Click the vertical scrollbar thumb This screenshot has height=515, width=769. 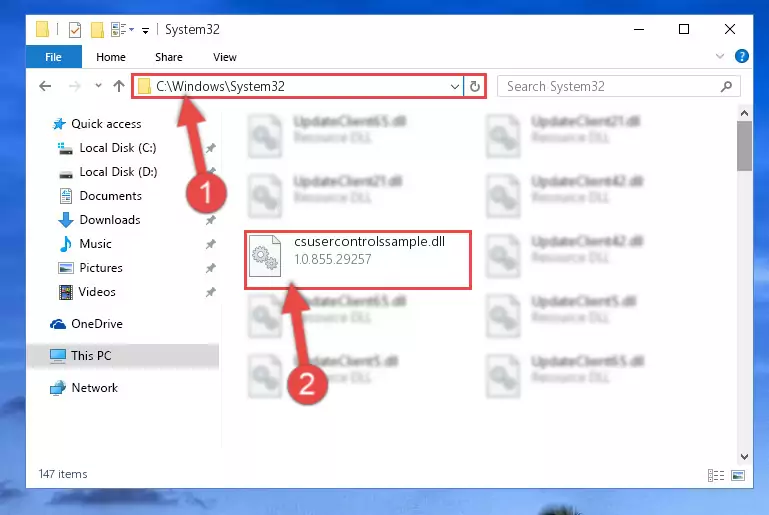point(744,146)
